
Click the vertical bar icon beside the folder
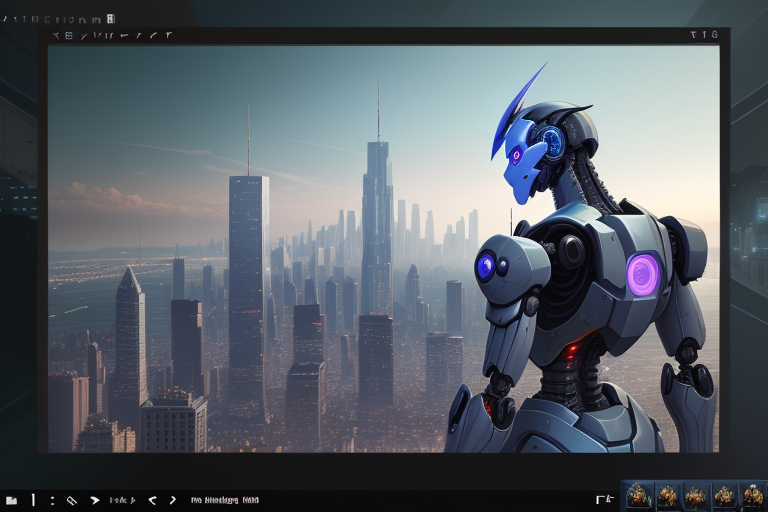(33, 499)
